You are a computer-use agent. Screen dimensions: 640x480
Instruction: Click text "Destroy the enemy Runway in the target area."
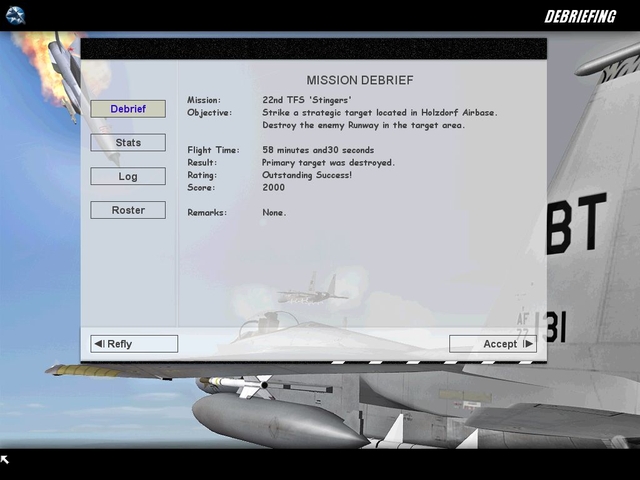point(363,125)
